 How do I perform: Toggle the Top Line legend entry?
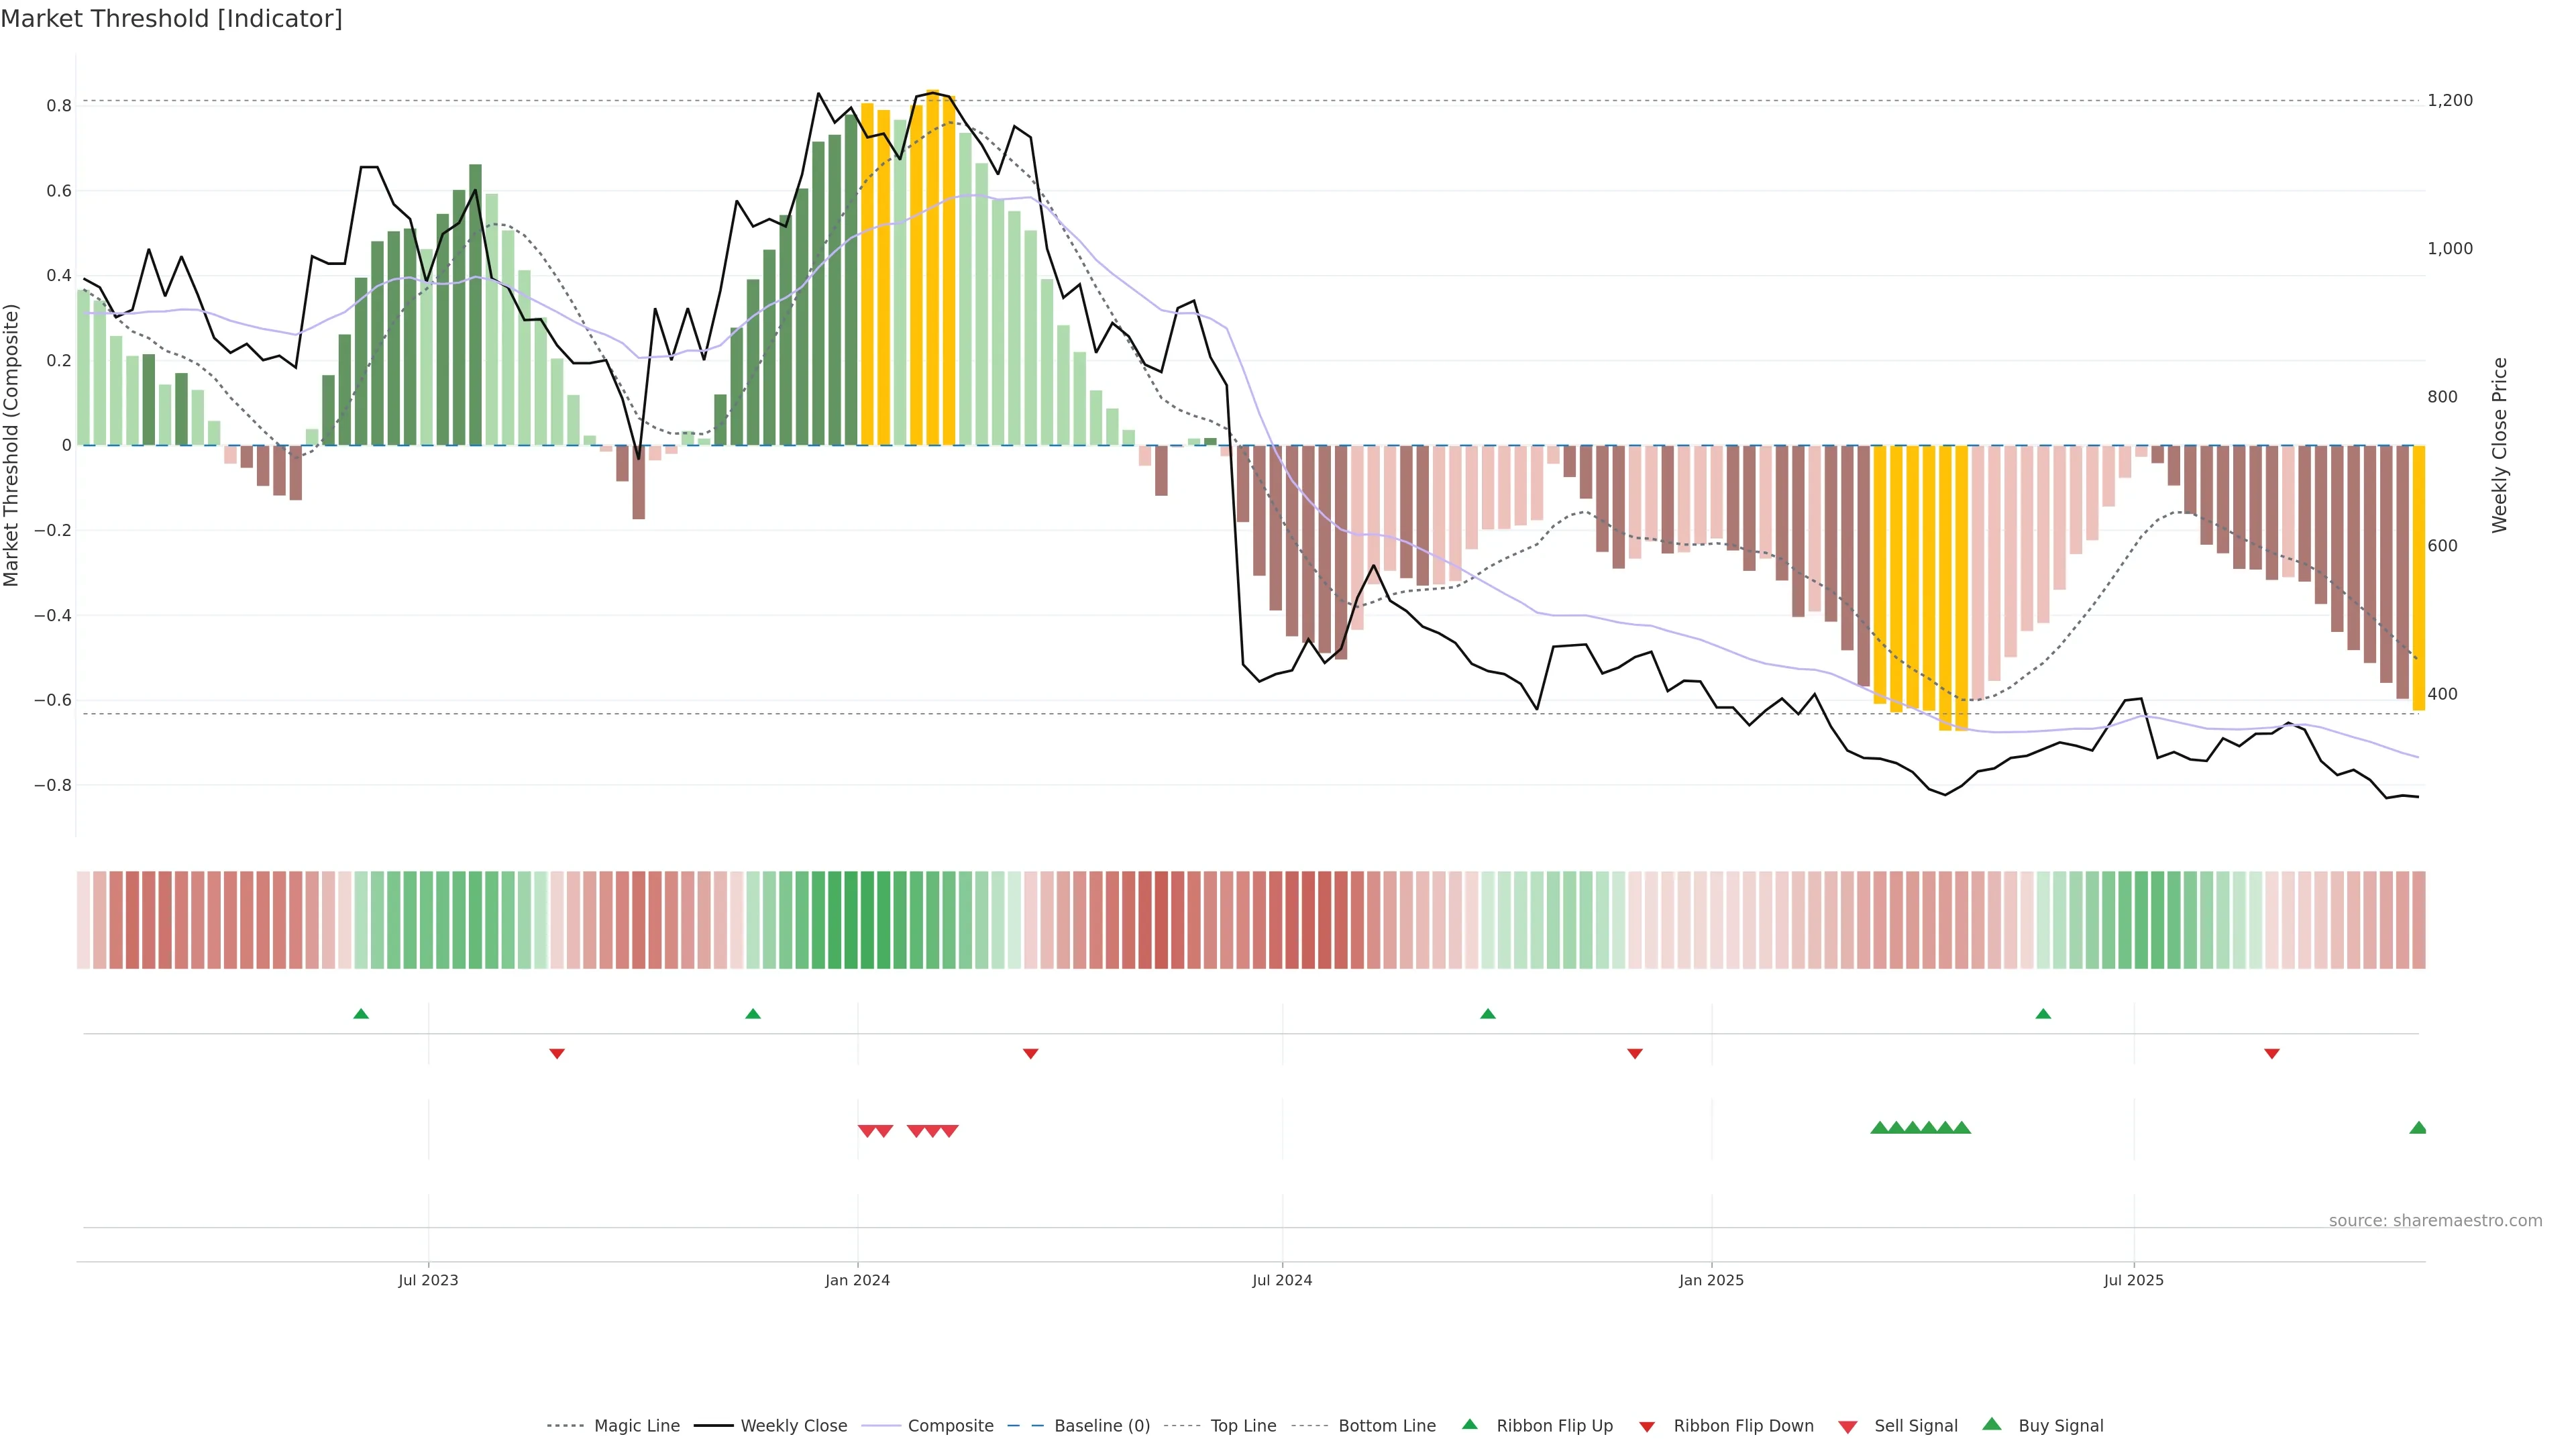[x=1243, y=1426]
